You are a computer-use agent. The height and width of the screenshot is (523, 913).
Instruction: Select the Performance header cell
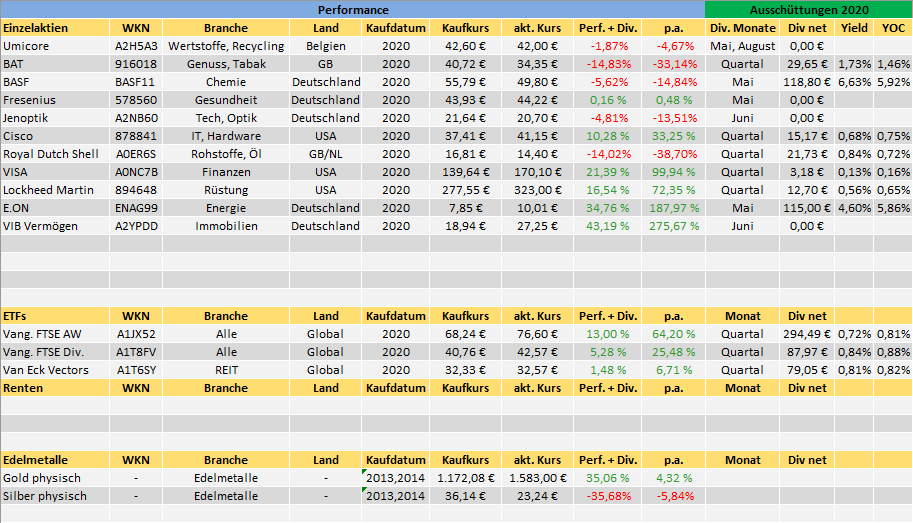pos(353,10)
